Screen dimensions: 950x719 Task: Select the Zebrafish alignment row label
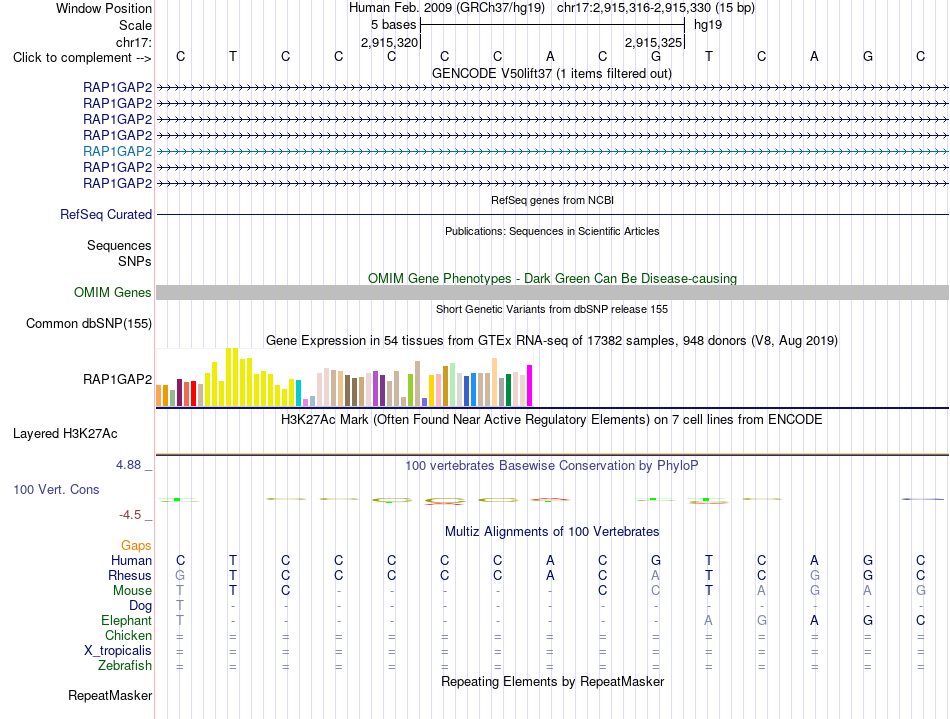(x=125, y=666)
